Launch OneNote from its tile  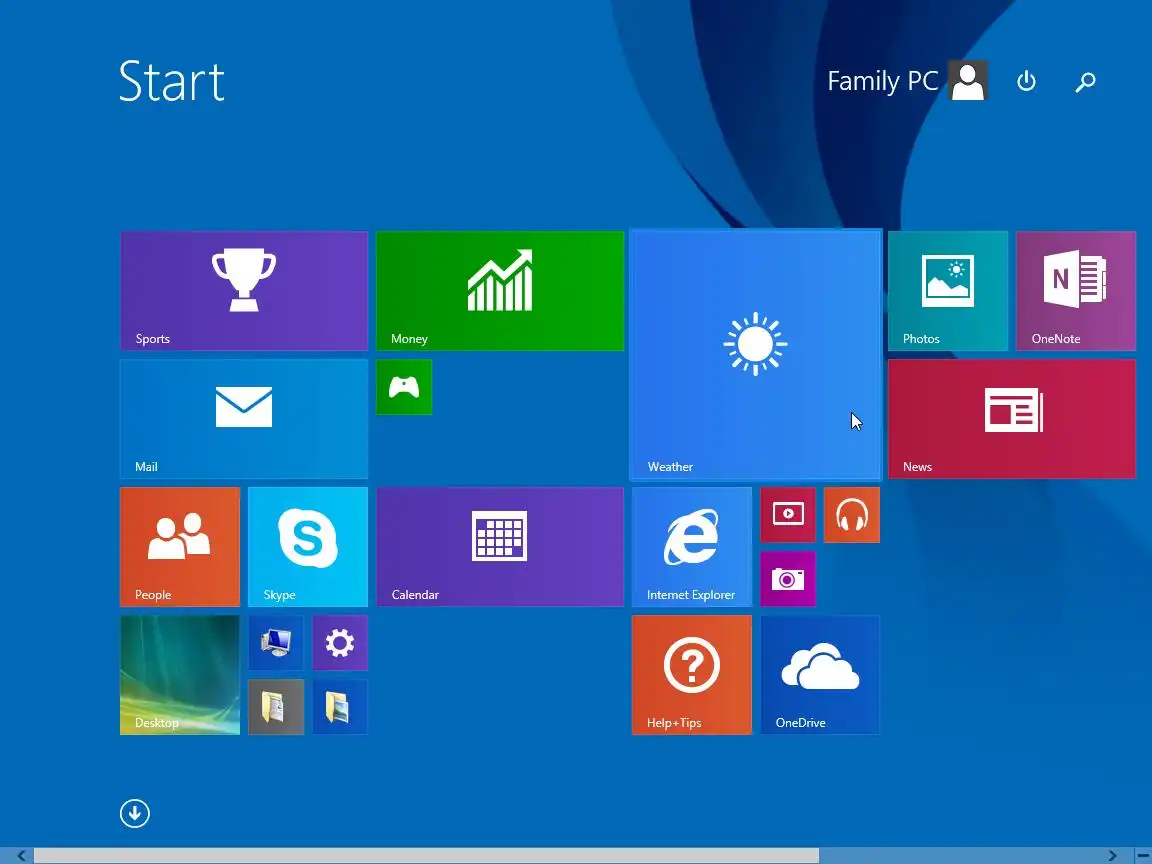tap(1076, 291)
